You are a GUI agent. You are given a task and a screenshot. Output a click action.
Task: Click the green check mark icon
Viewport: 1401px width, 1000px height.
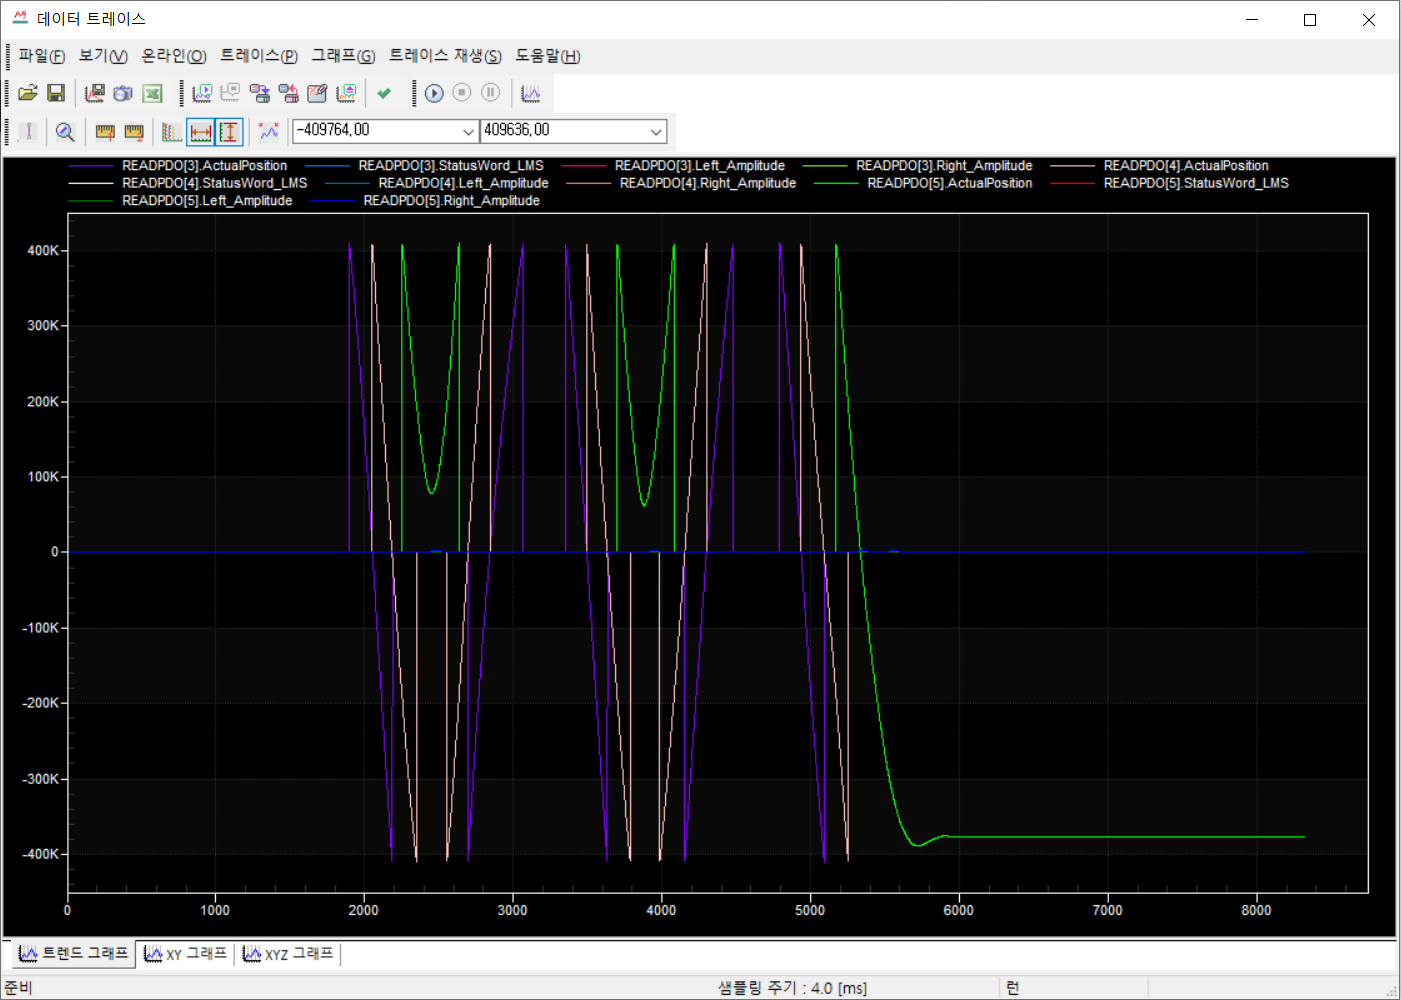pyautogui.click(x=384, y=93)
